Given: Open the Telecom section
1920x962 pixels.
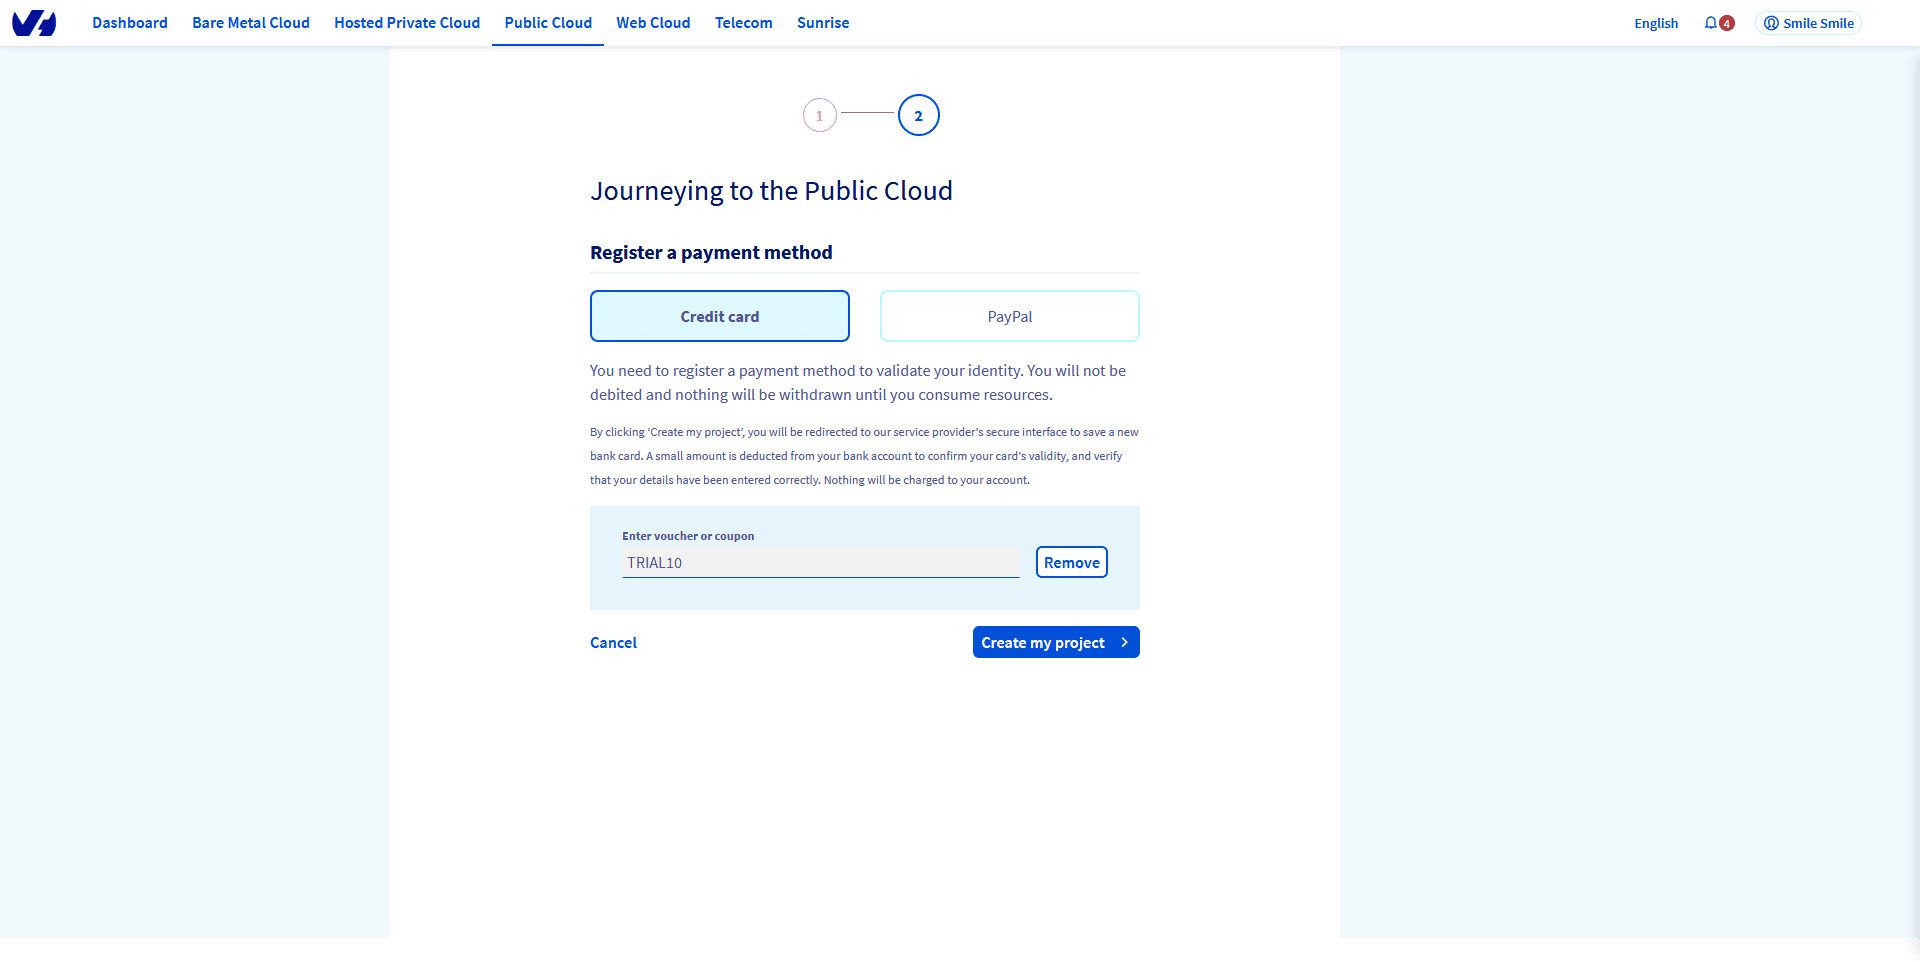Looking at the screenshot, I should (x=743, y=23).
